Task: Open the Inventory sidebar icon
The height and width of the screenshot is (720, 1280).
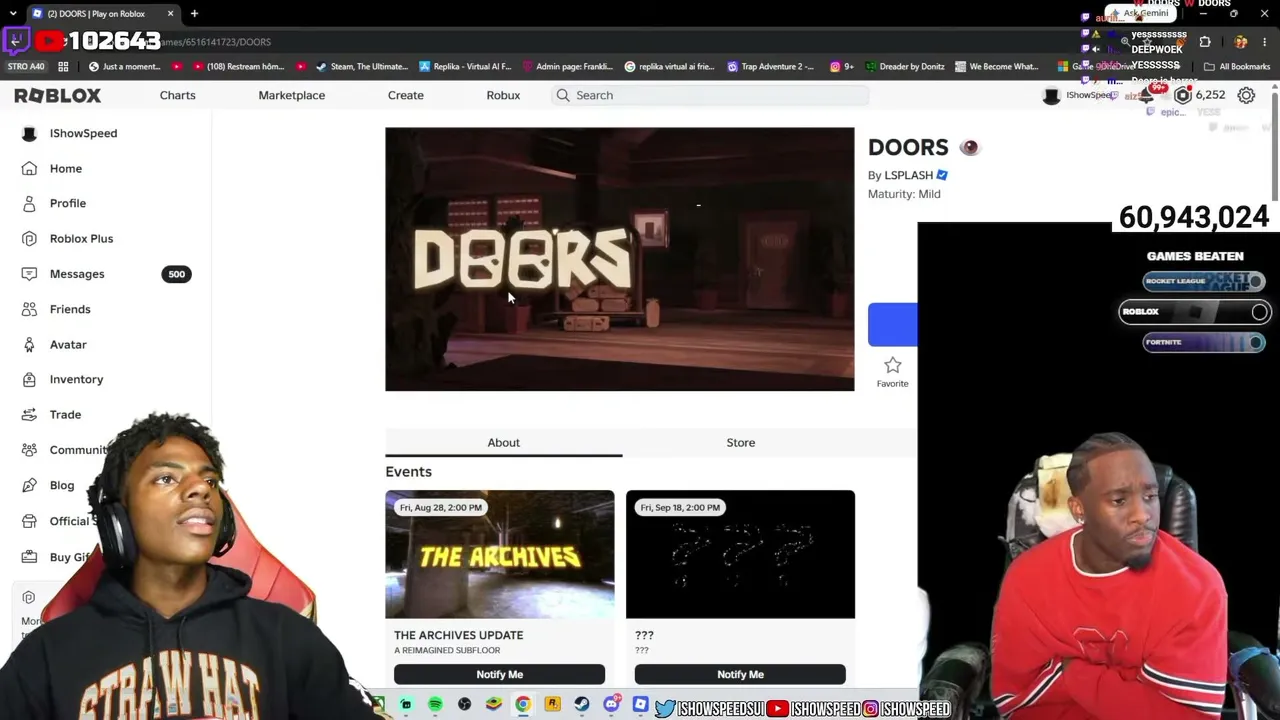Action: [29, 380]
